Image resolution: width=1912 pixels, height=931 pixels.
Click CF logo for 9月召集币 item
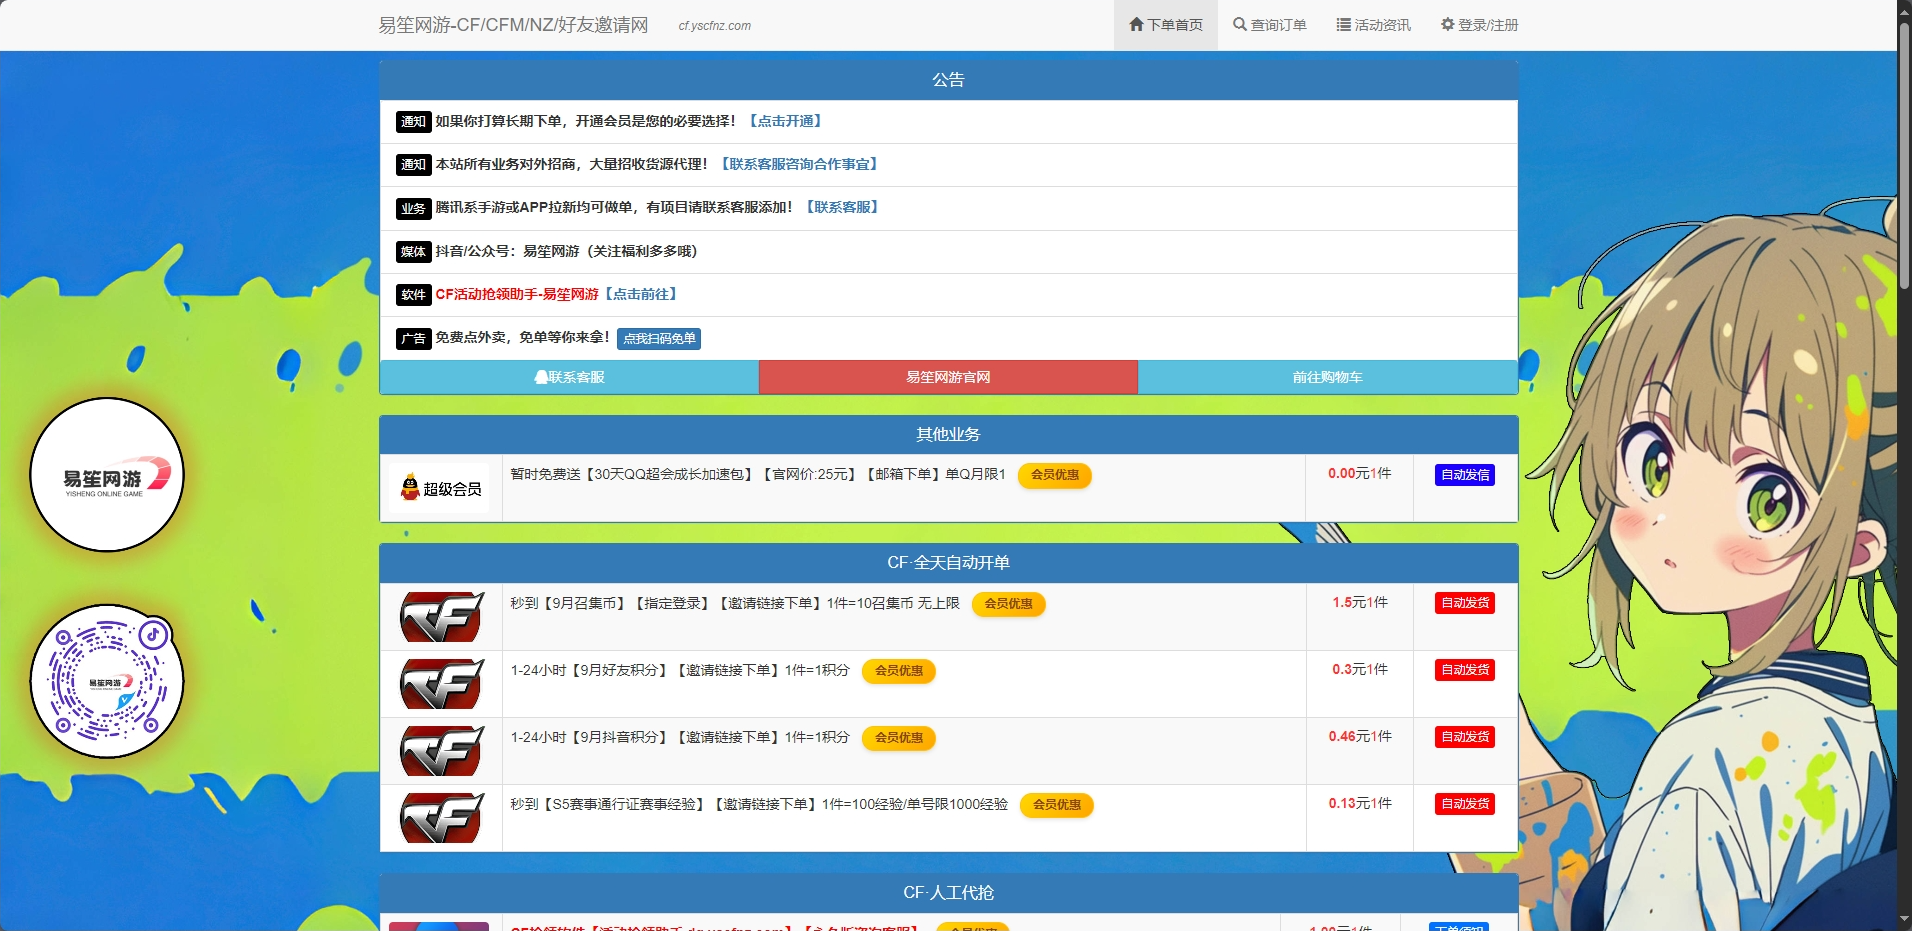pos(441,617)
